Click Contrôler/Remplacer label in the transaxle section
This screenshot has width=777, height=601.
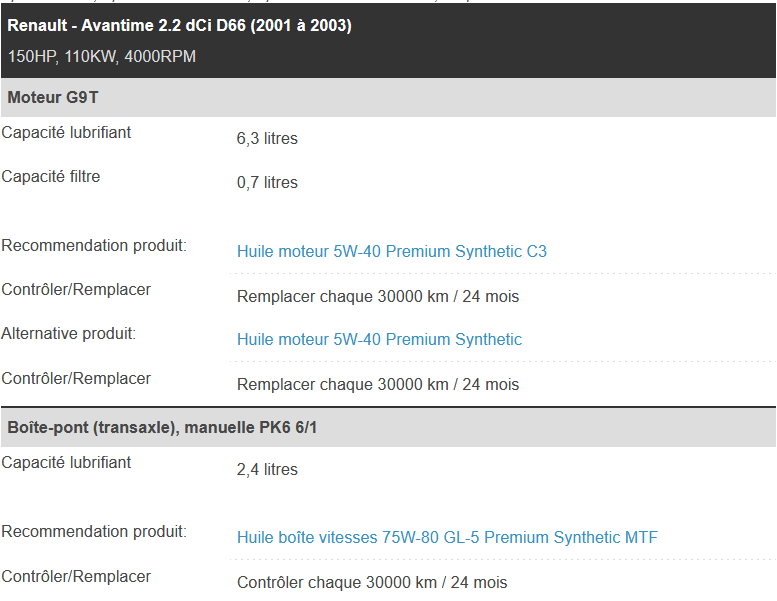tap(76, 577)
